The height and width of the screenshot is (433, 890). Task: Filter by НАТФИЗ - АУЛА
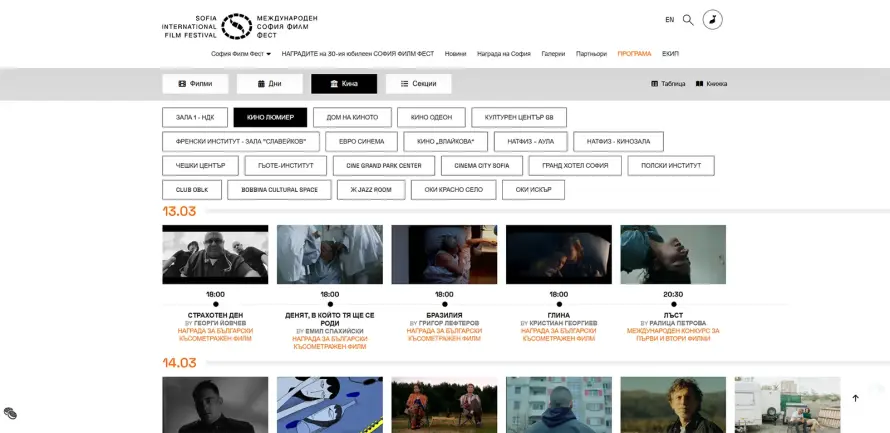530,142
